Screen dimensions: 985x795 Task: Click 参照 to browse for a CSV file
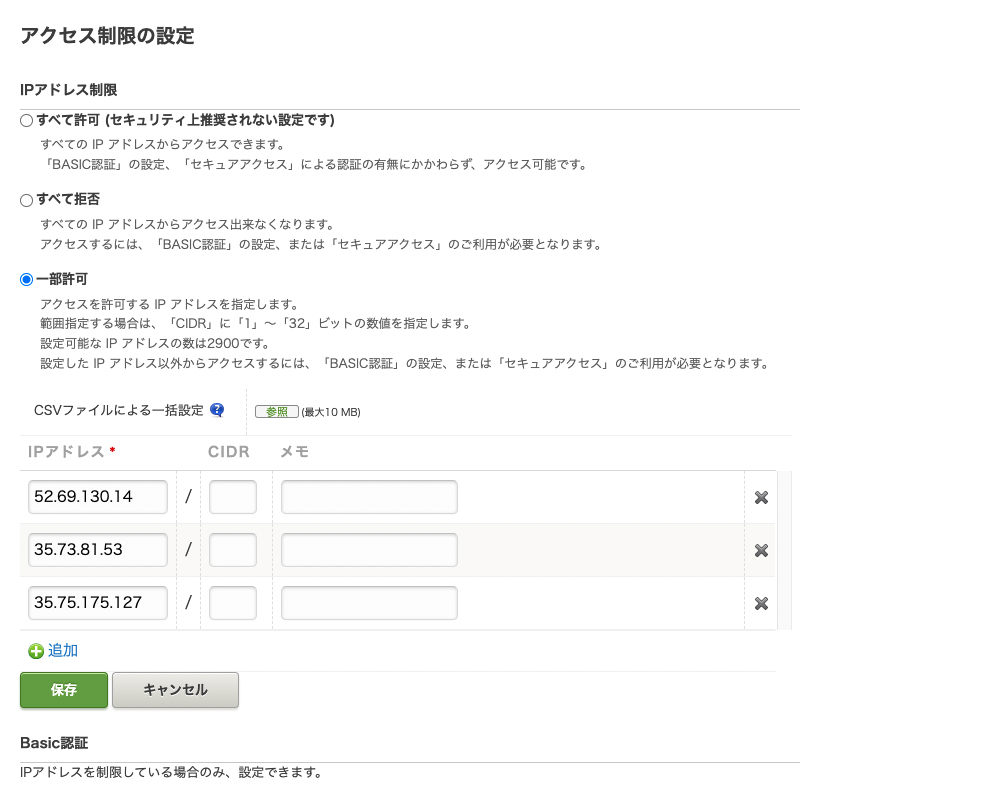tap(276, 411)
